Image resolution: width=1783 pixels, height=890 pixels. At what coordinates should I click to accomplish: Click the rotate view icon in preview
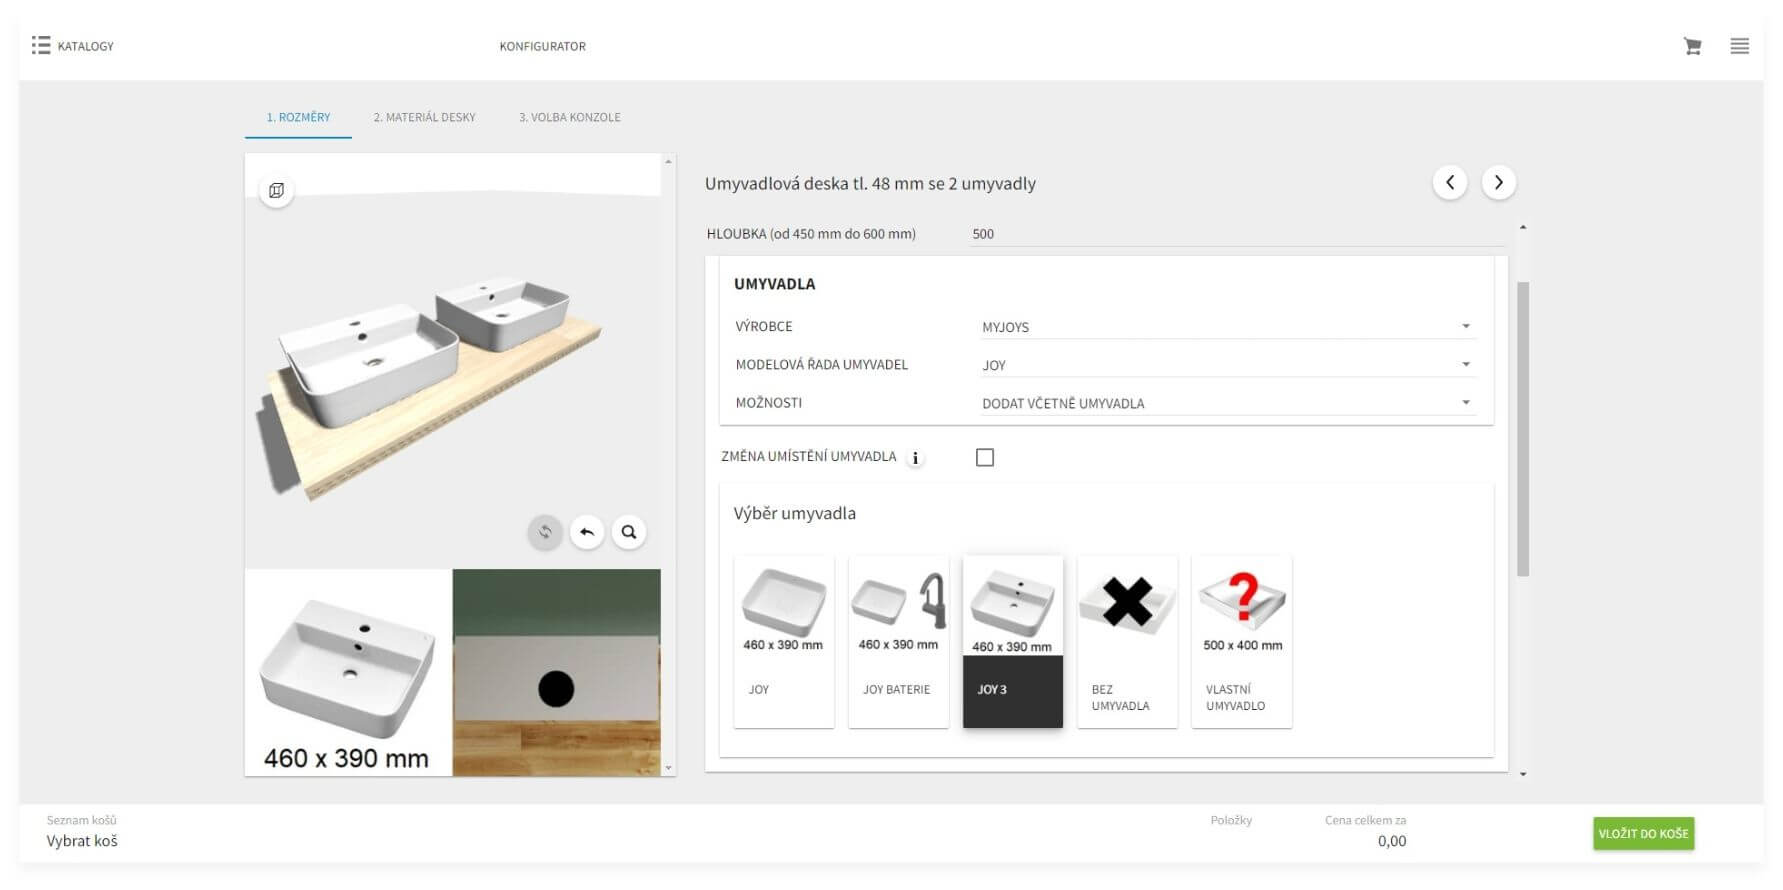click(x=545, y=532)
